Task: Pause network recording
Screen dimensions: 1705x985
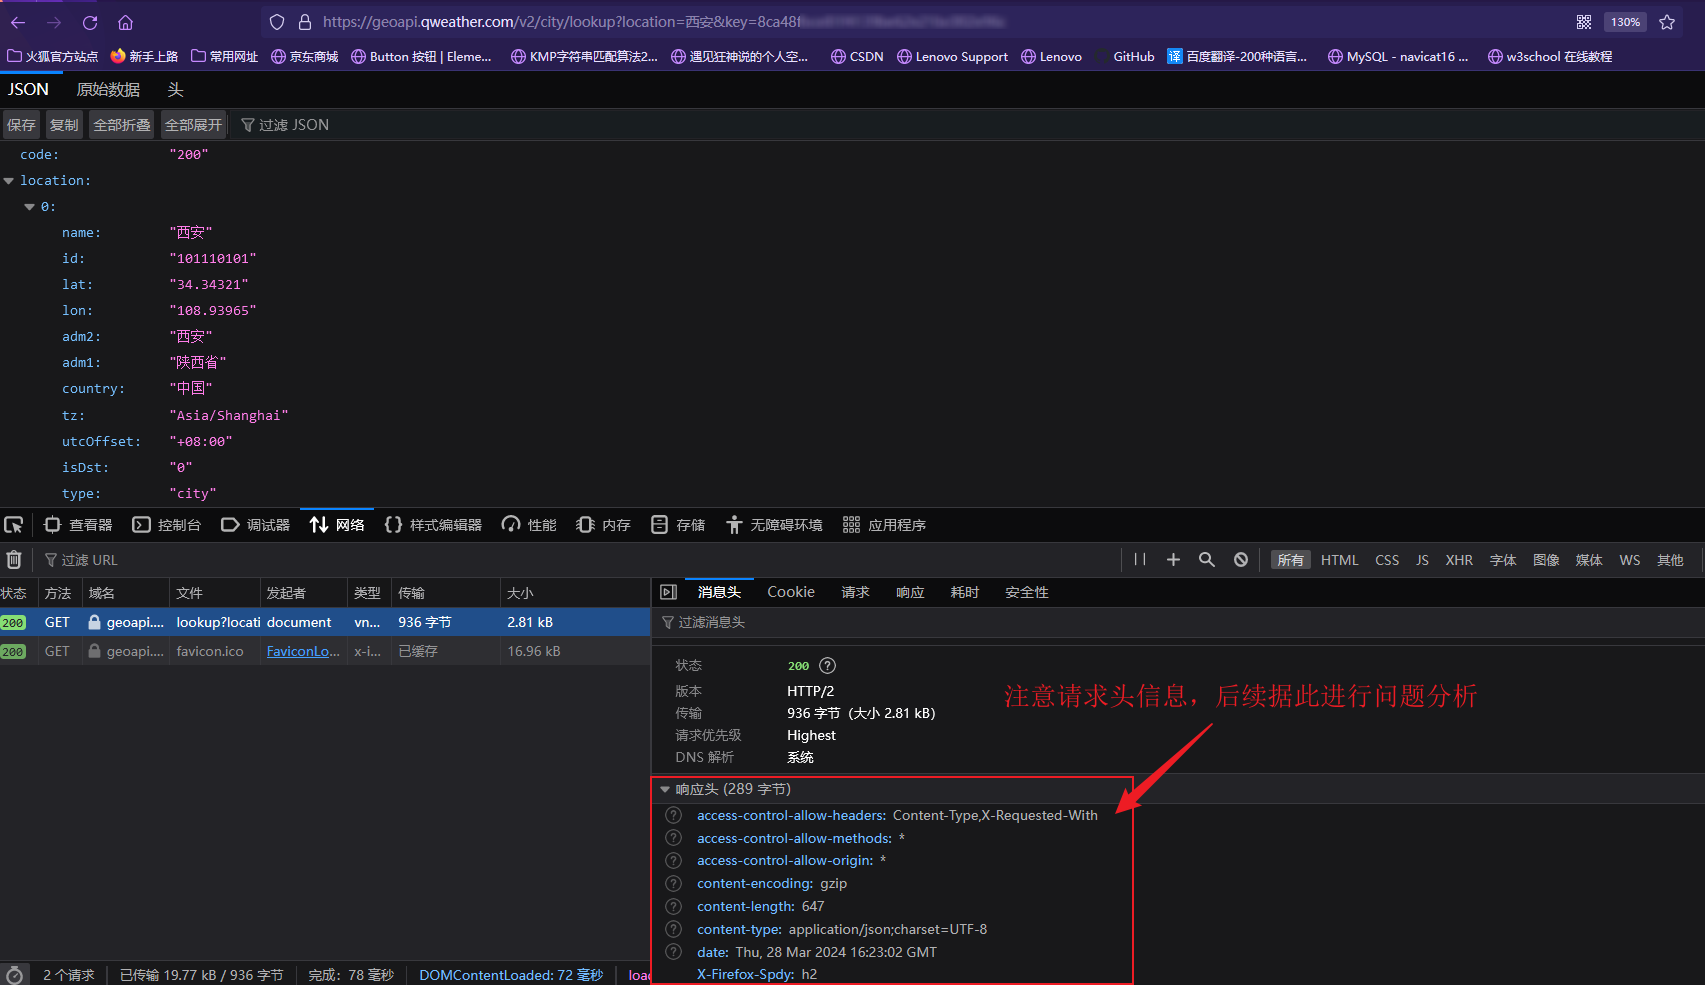Action: click(x=1140, y=560)
